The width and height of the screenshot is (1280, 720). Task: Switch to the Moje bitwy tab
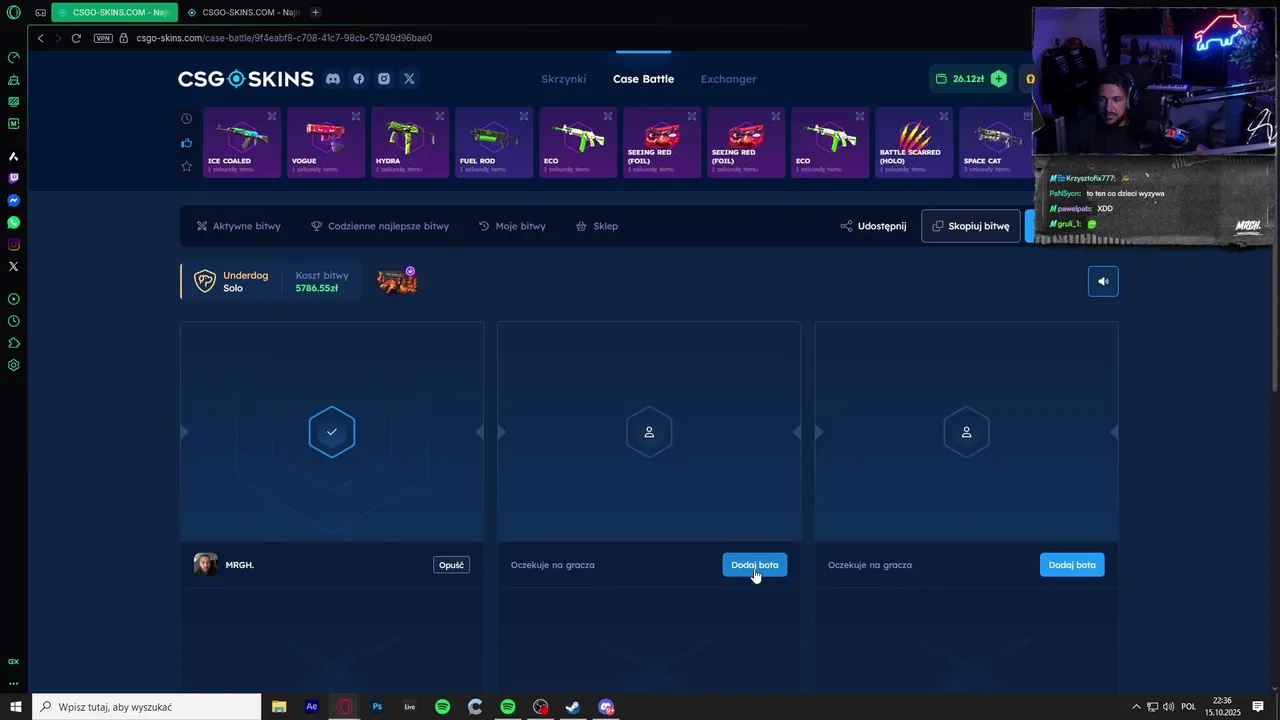coord(512,226)
